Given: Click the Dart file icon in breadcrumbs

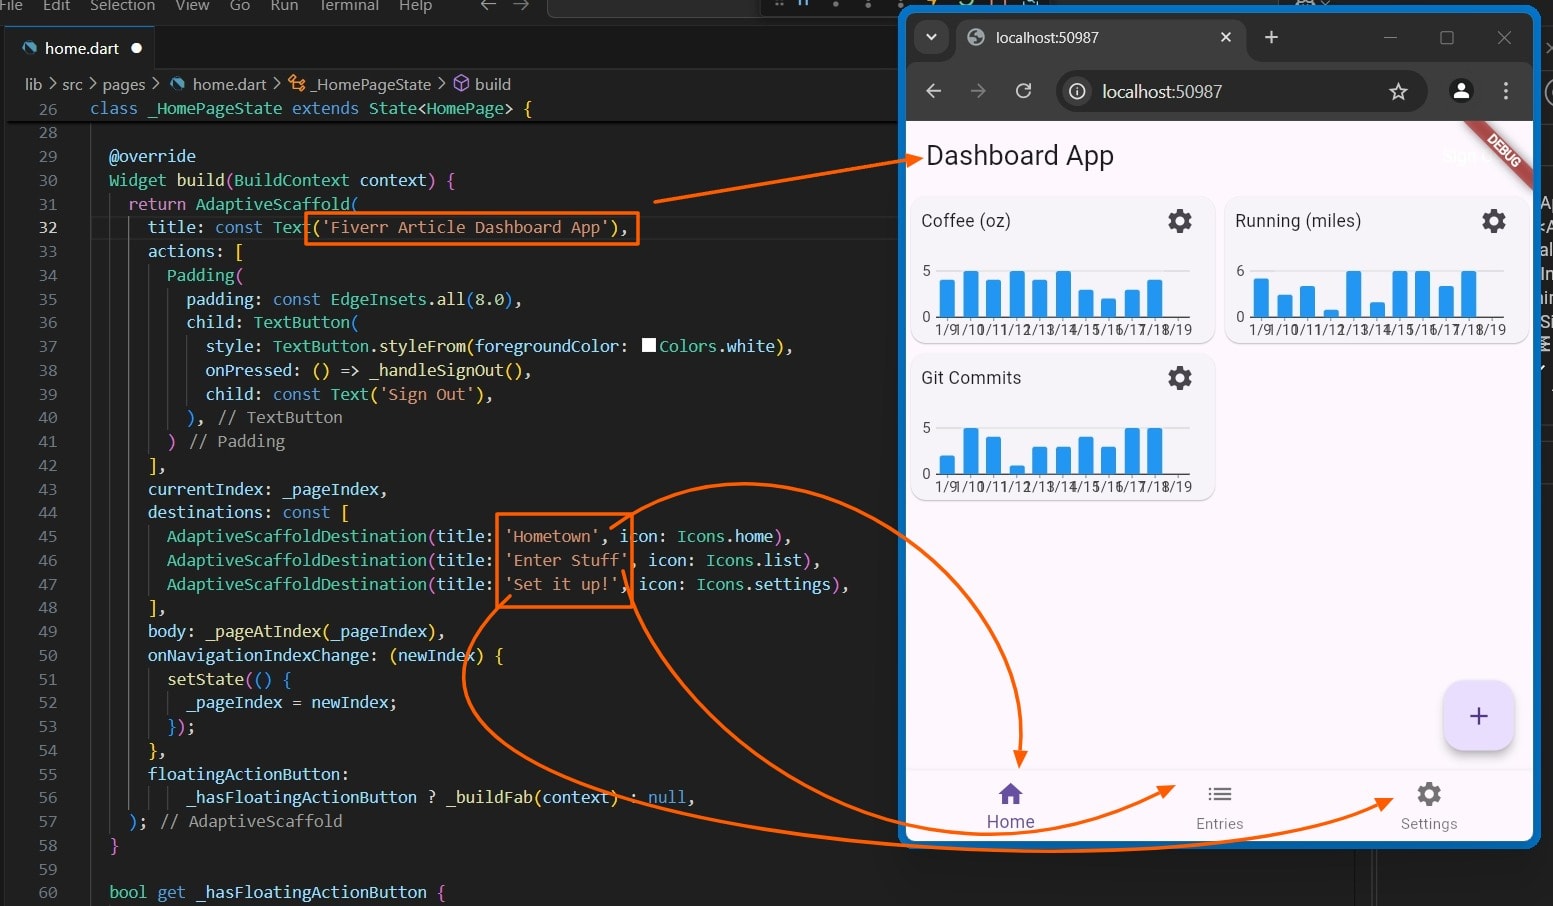Looking at the screenshot, I should [177, 84].
